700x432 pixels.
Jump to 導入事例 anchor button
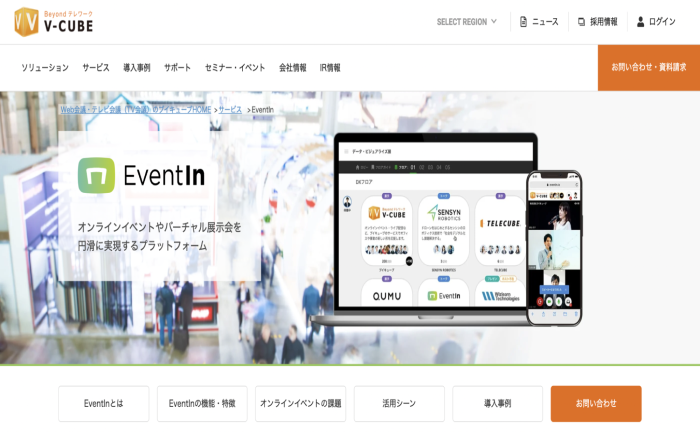(x=497, y=403)
